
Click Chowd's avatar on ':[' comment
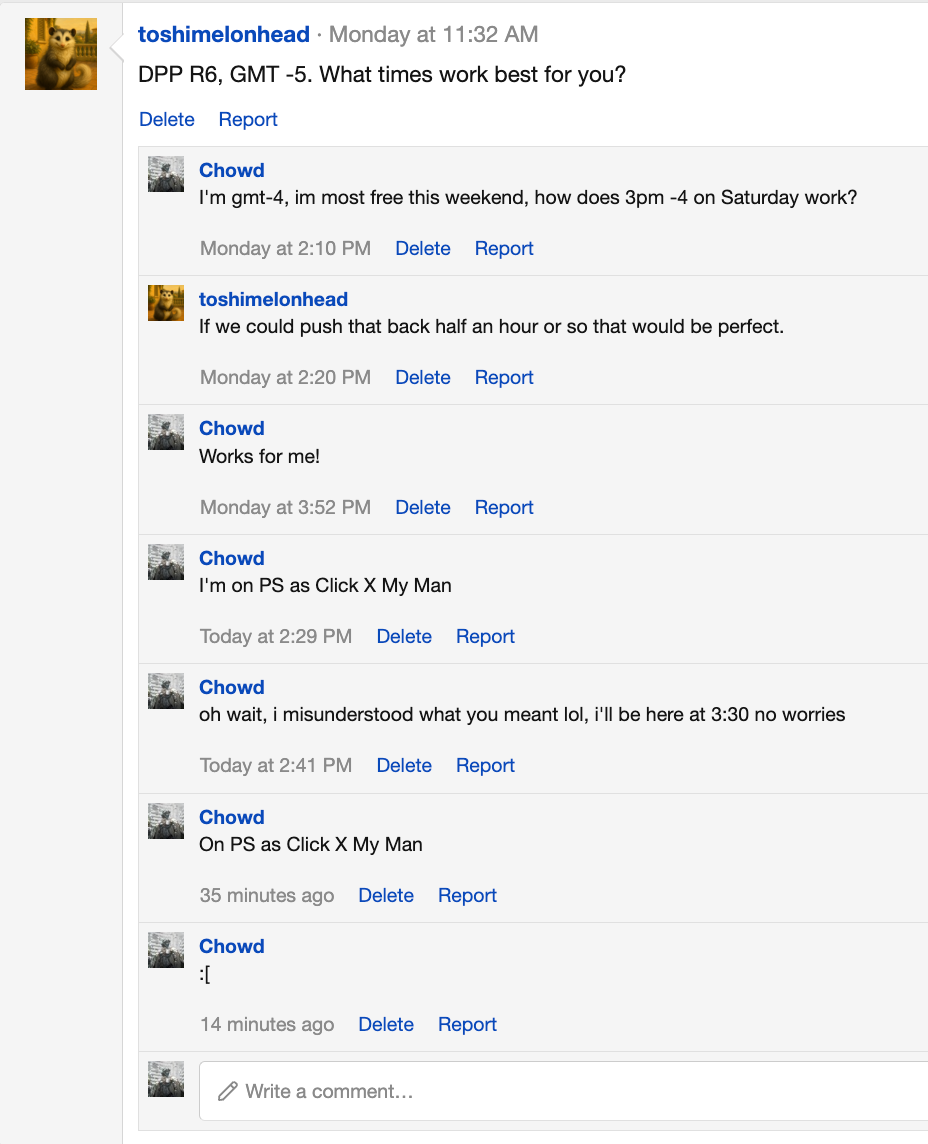pos(166,950)
